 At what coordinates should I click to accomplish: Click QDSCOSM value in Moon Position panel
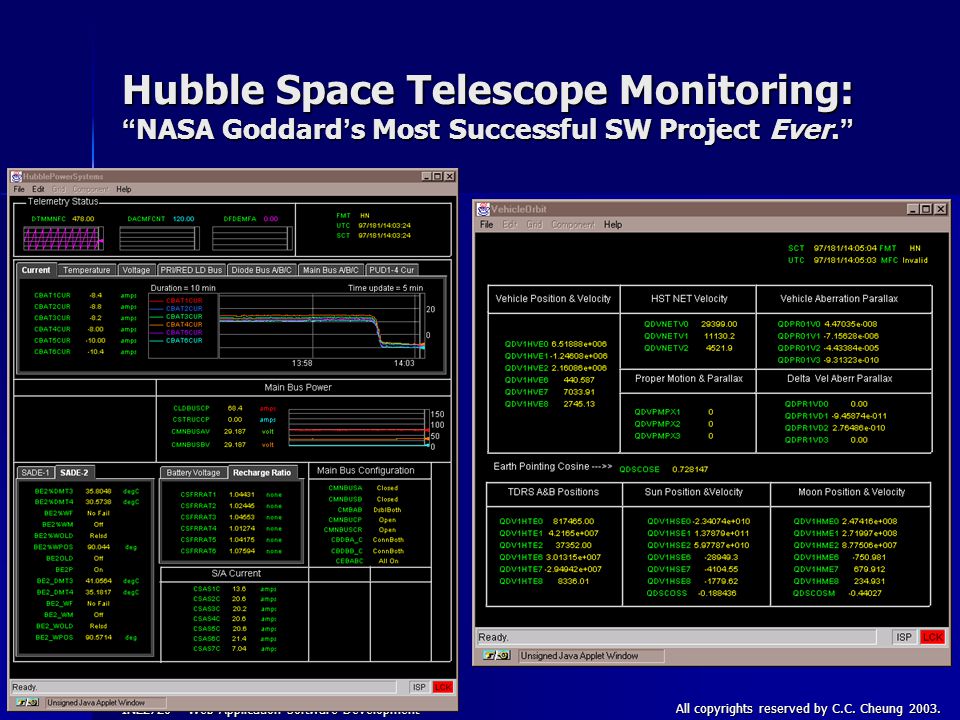(864, 593)
